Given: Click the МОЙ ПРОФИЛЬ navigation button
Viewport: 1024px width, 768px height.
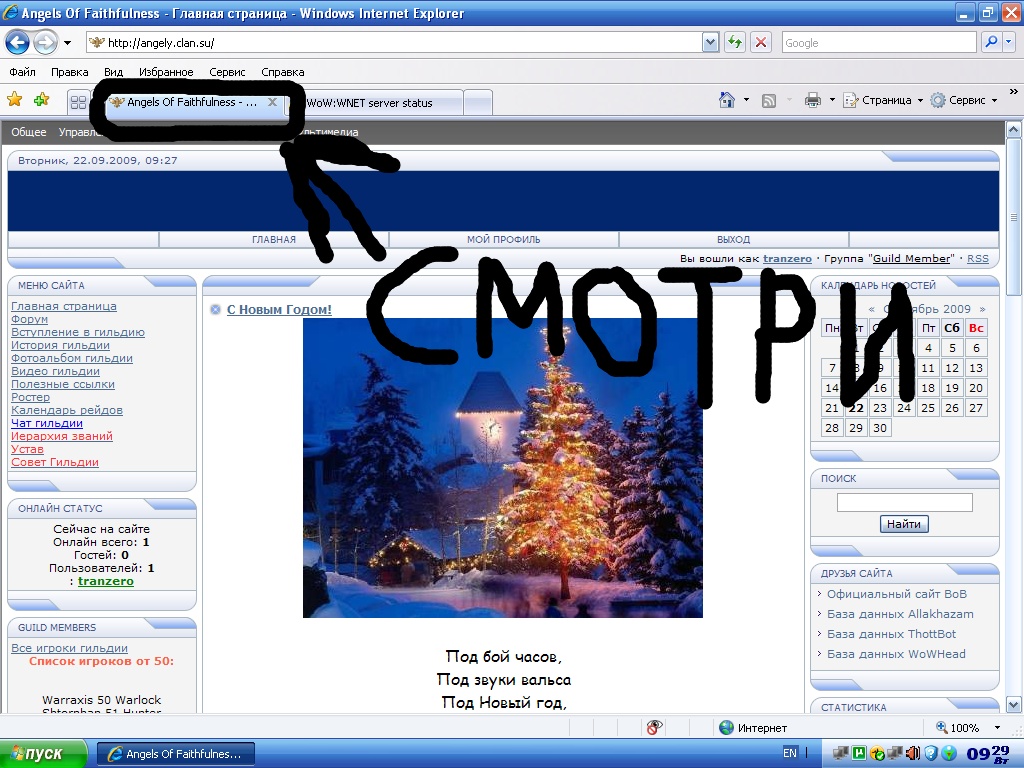Looking at the screenshot, I should pyautogui.click(x=504, y=240).
